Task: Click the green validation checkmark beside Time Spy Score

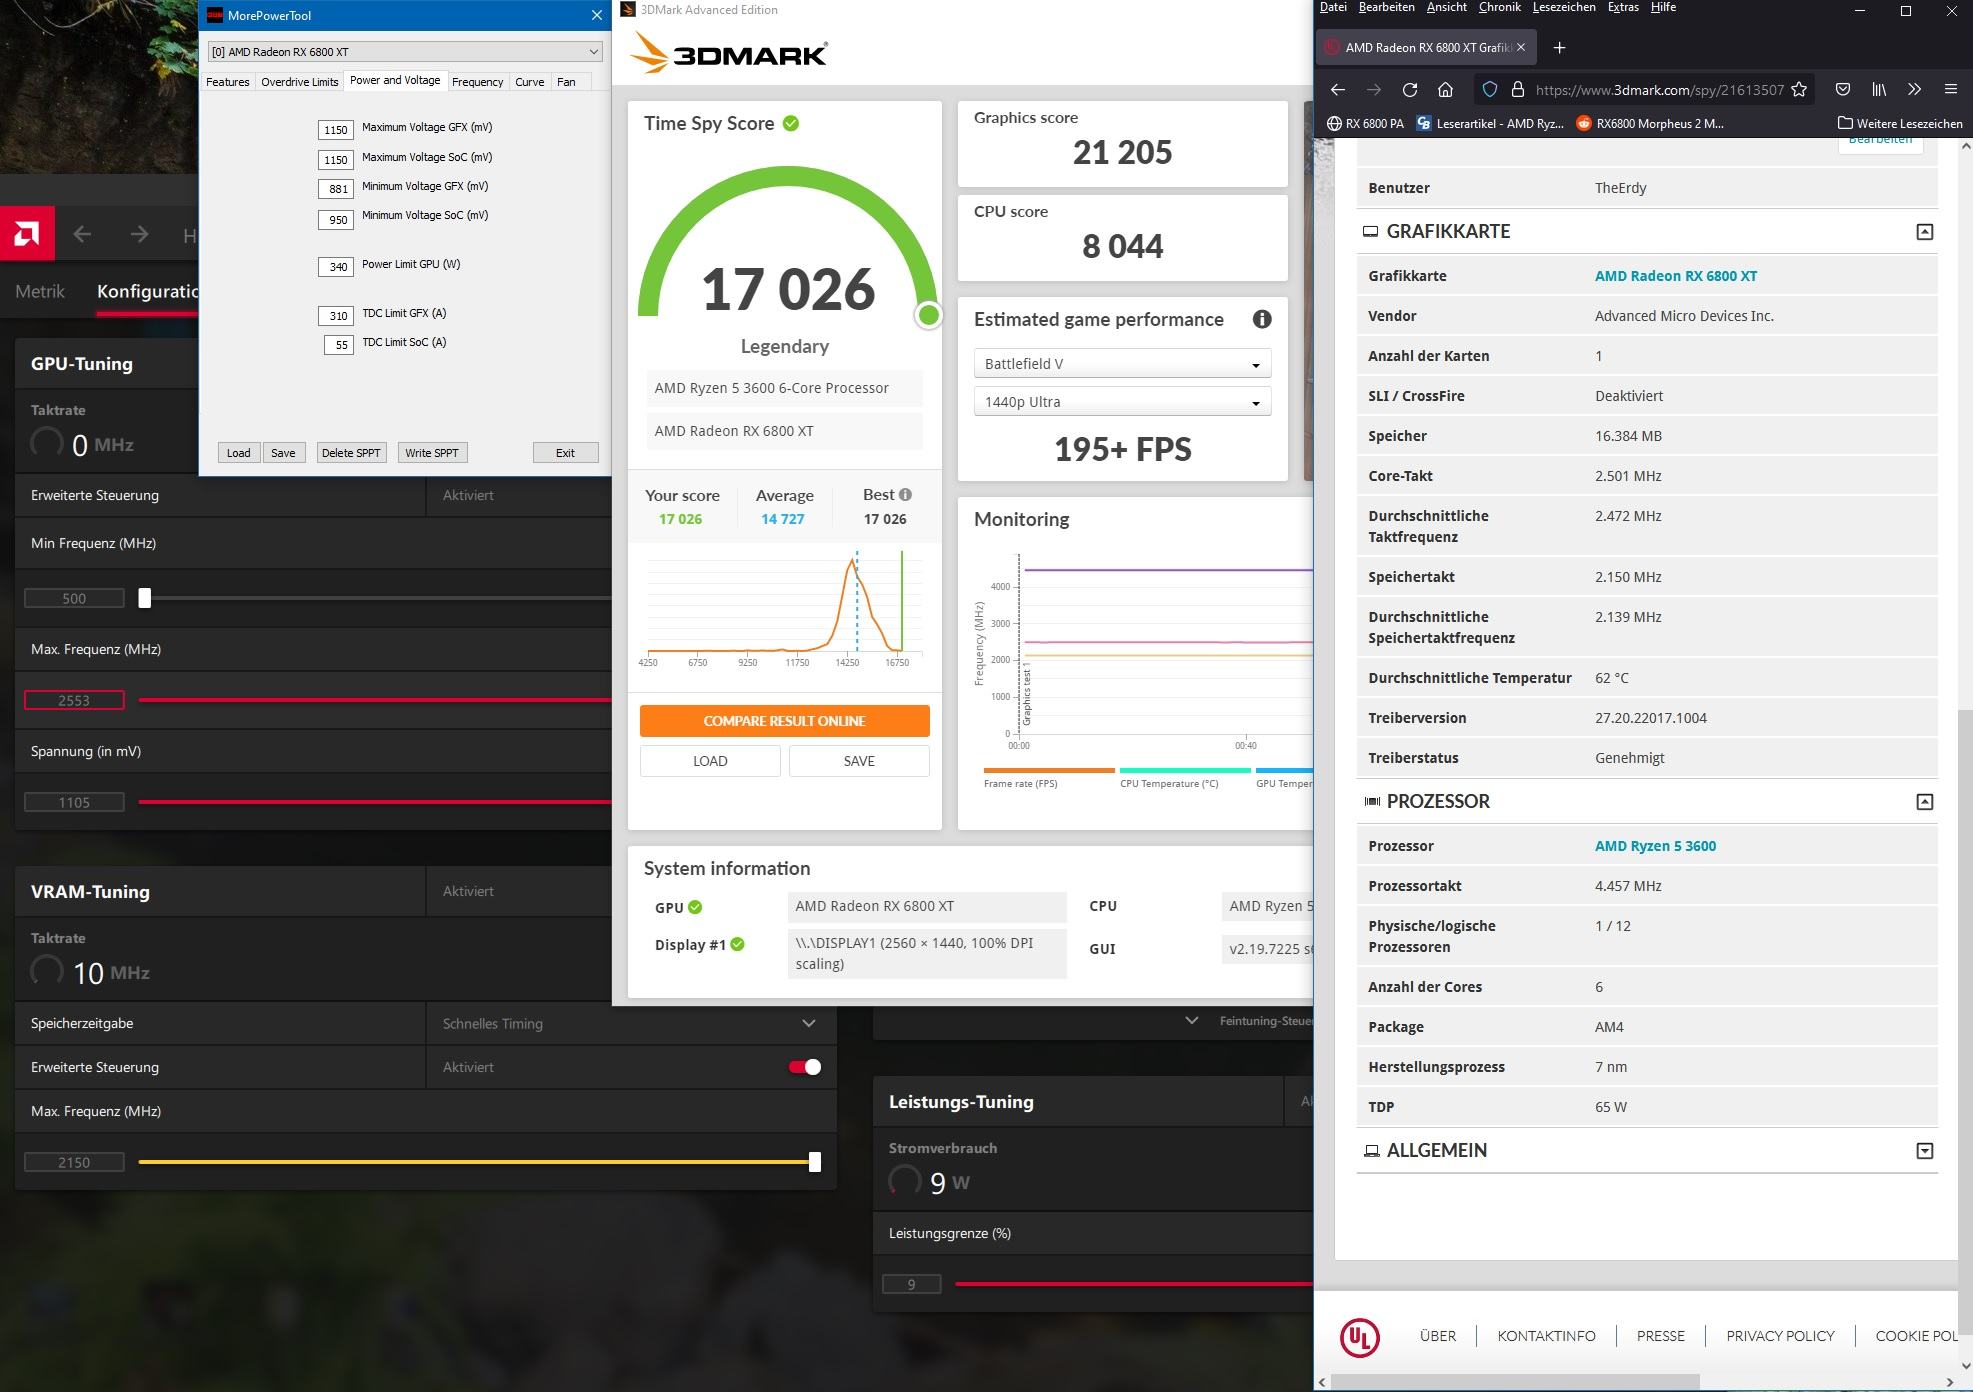Action: [791, 123]
